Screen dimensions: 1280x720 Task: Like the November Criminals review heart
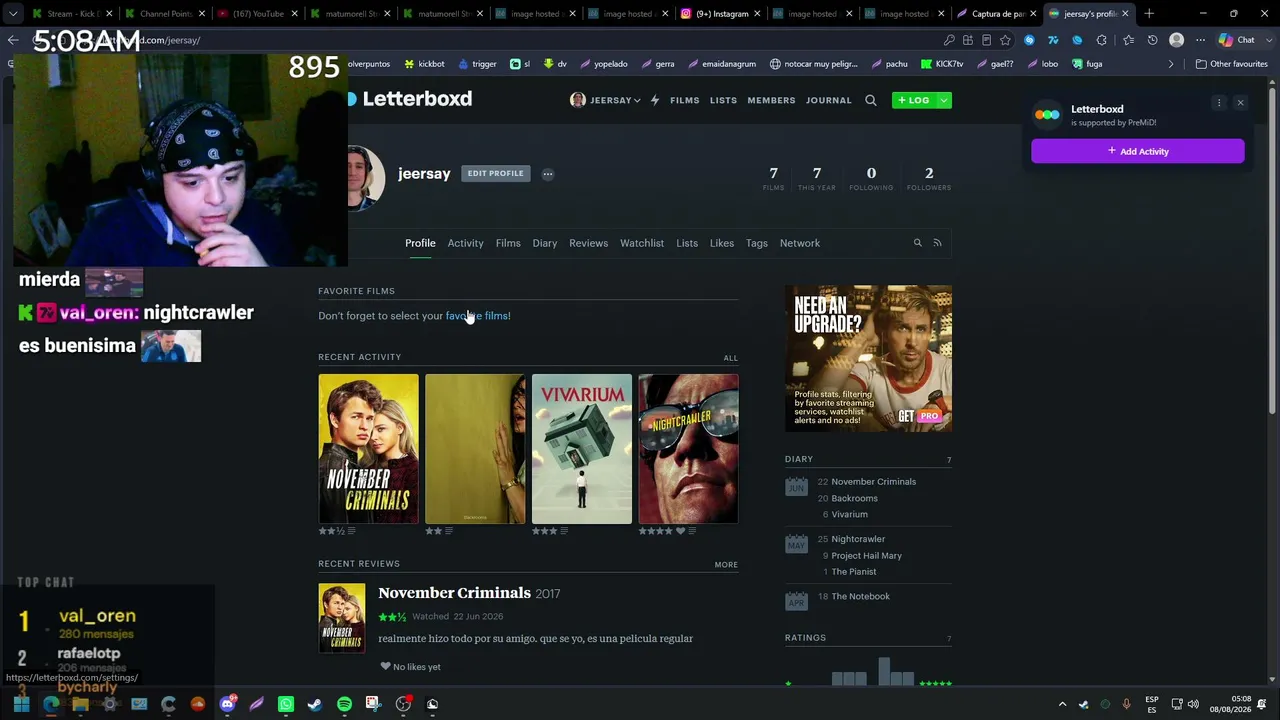click(385, 667)
